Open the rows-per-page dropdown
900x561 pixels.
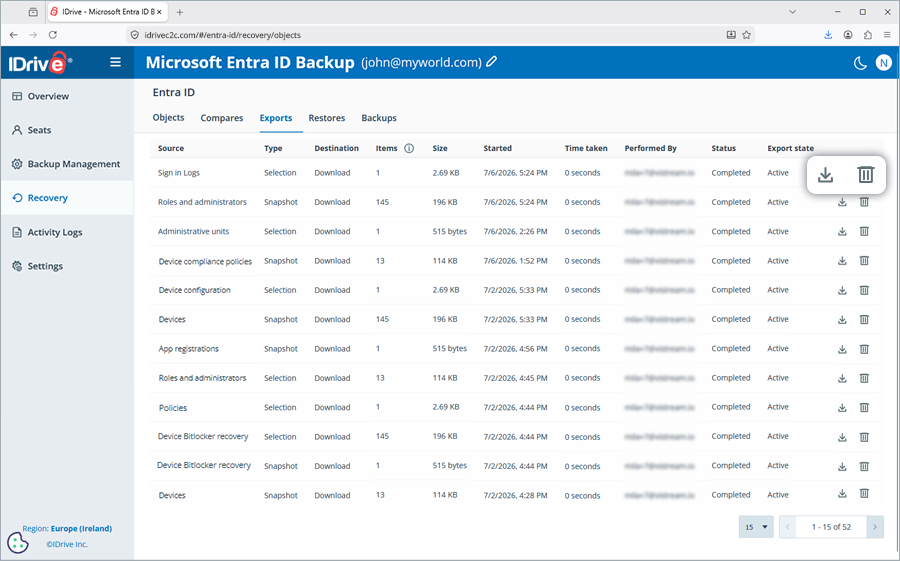coord(756,527)
